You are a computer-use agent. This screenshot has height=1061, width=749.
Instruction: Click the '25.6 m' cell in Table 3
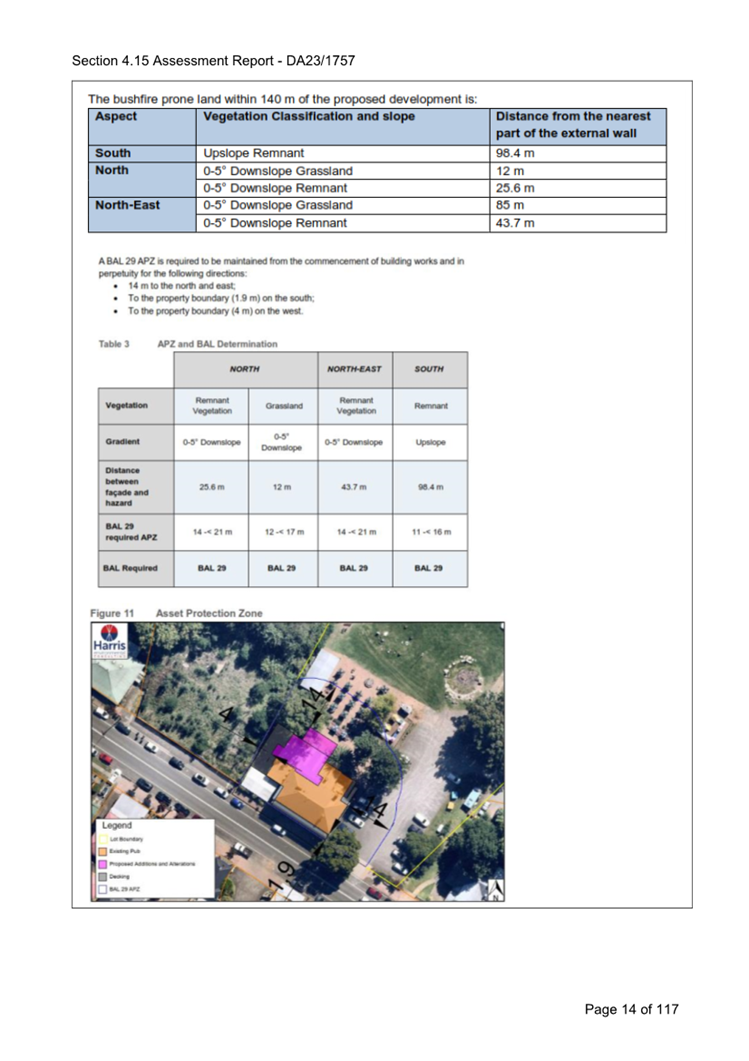point(212,487)
